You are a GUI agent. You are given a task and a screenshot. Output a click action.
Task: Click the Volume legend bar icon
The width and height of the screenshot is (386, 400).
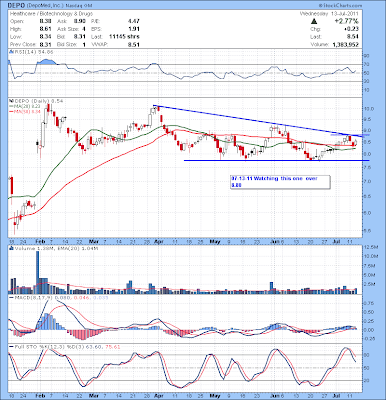coord(11,248)
